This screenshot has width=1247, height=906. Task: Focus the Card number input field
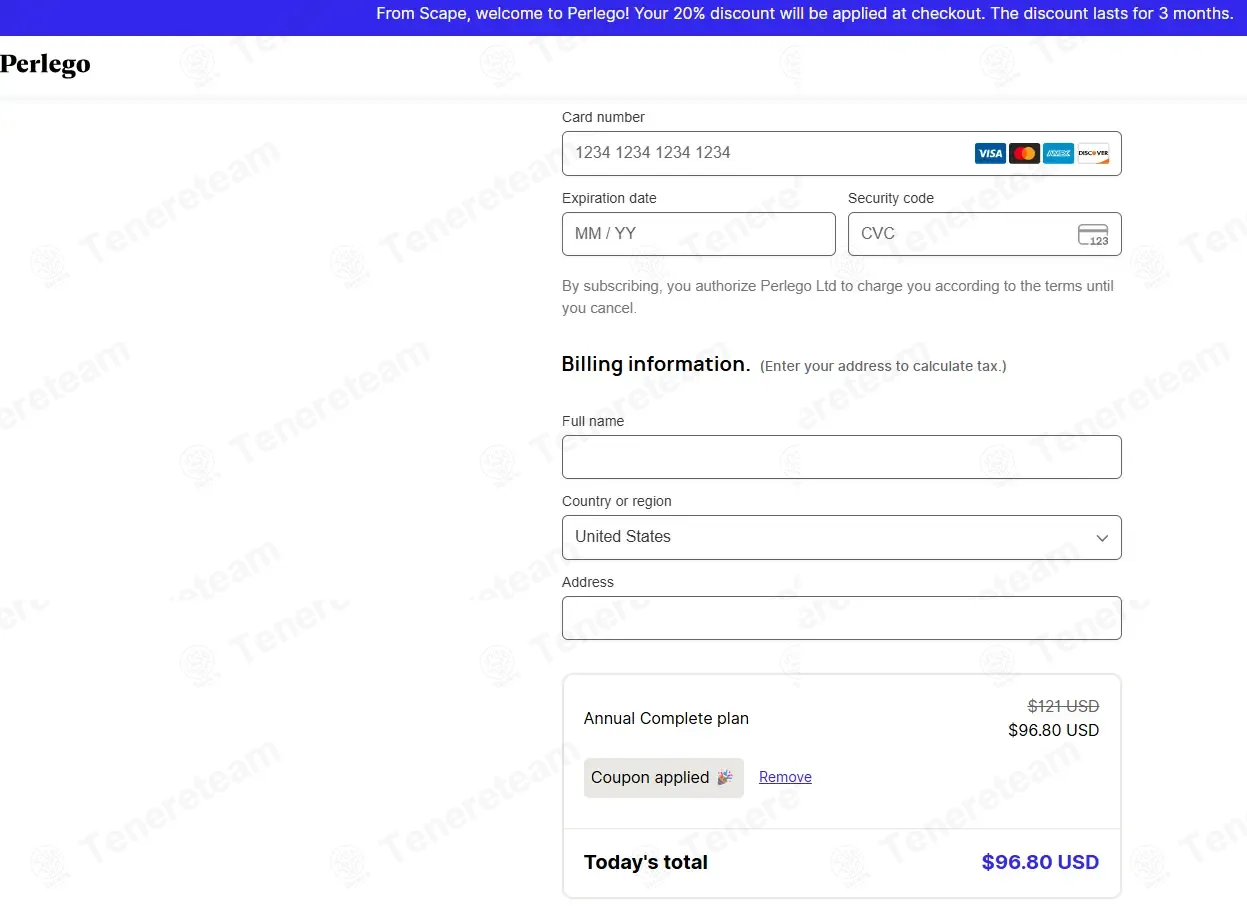pos(841,153)
